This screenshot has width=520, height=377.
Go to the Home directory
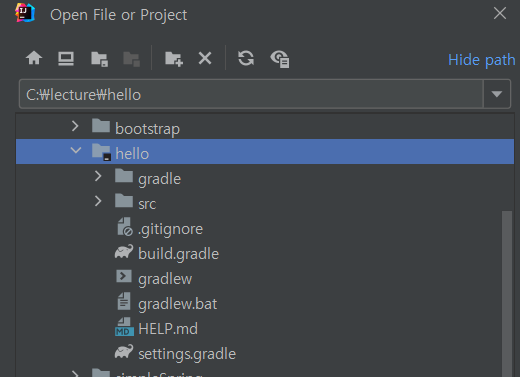point(34,58)
